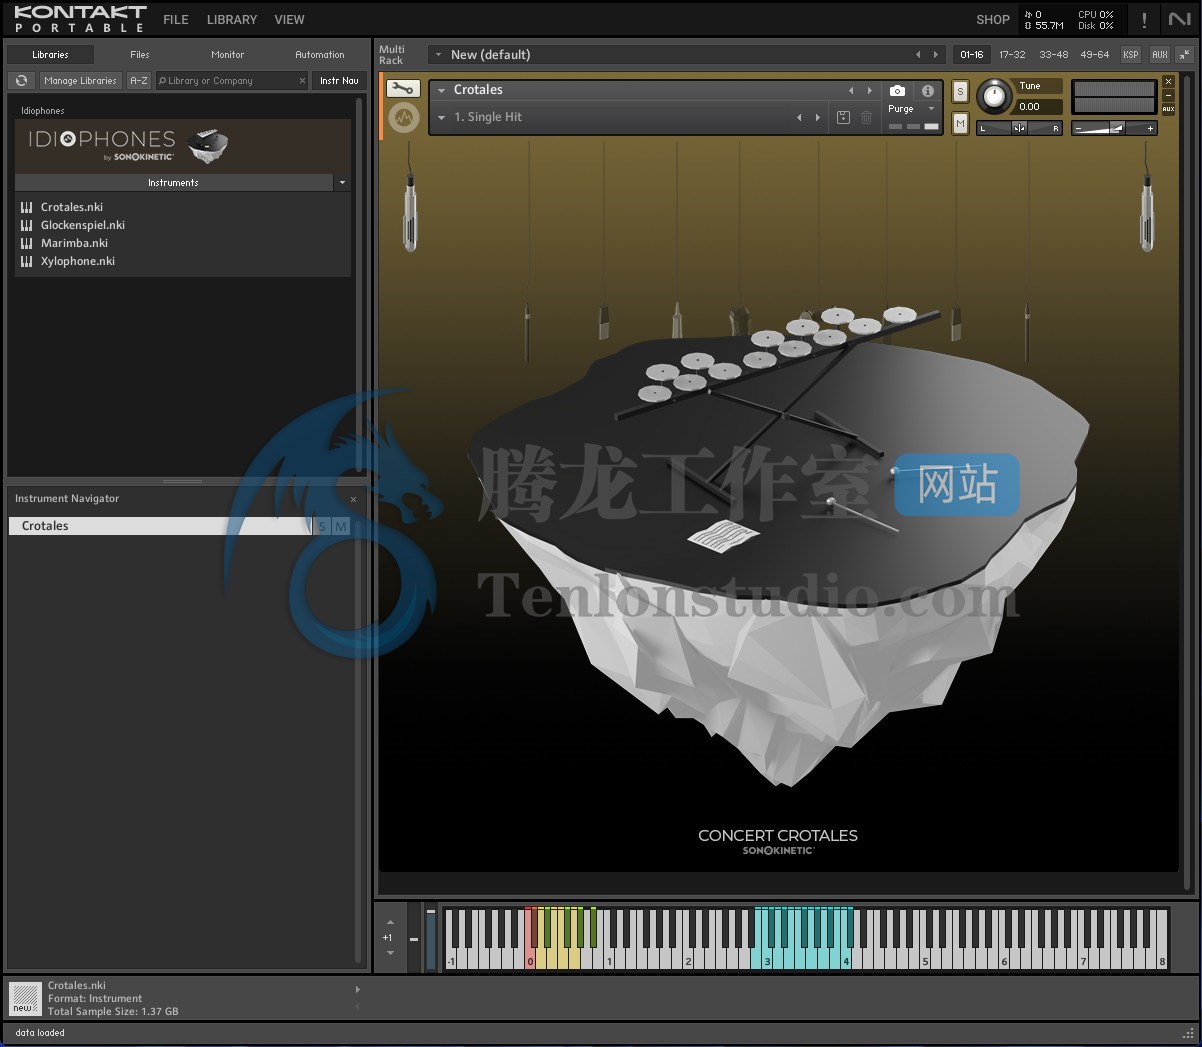Image resolution: width=1202 pixels, height=1047 pixels.
Task: Minimize rack view using the arrows icon
Action: [1184, 55]
